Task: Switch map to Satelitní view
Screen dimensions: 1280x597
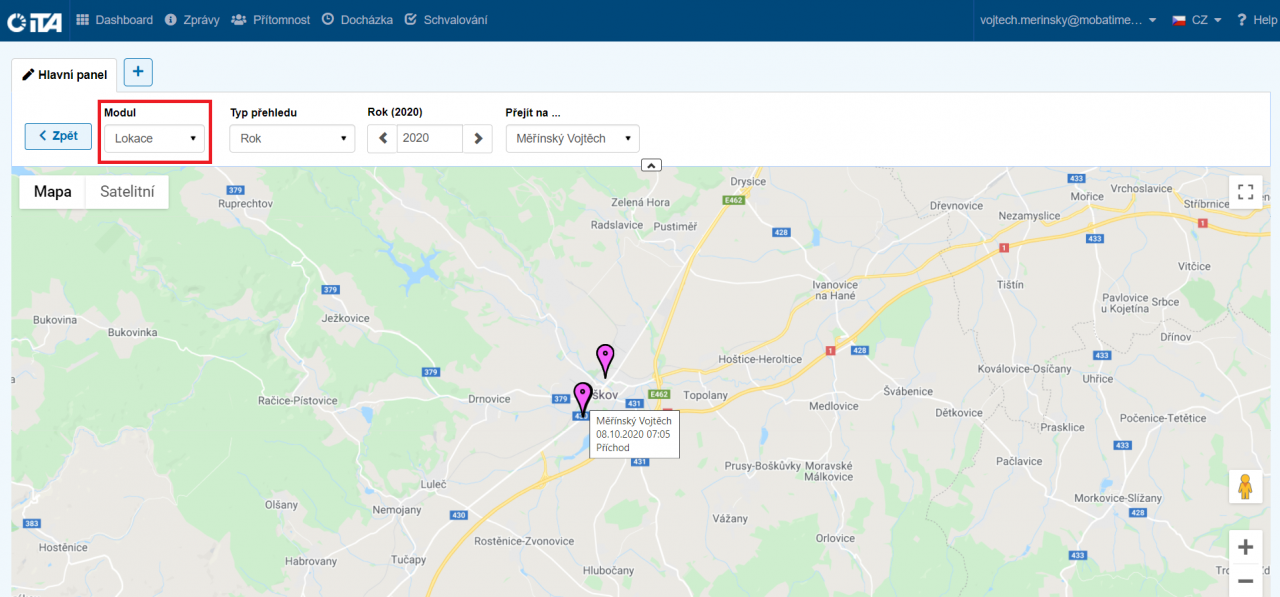Action: pos(126,192)
